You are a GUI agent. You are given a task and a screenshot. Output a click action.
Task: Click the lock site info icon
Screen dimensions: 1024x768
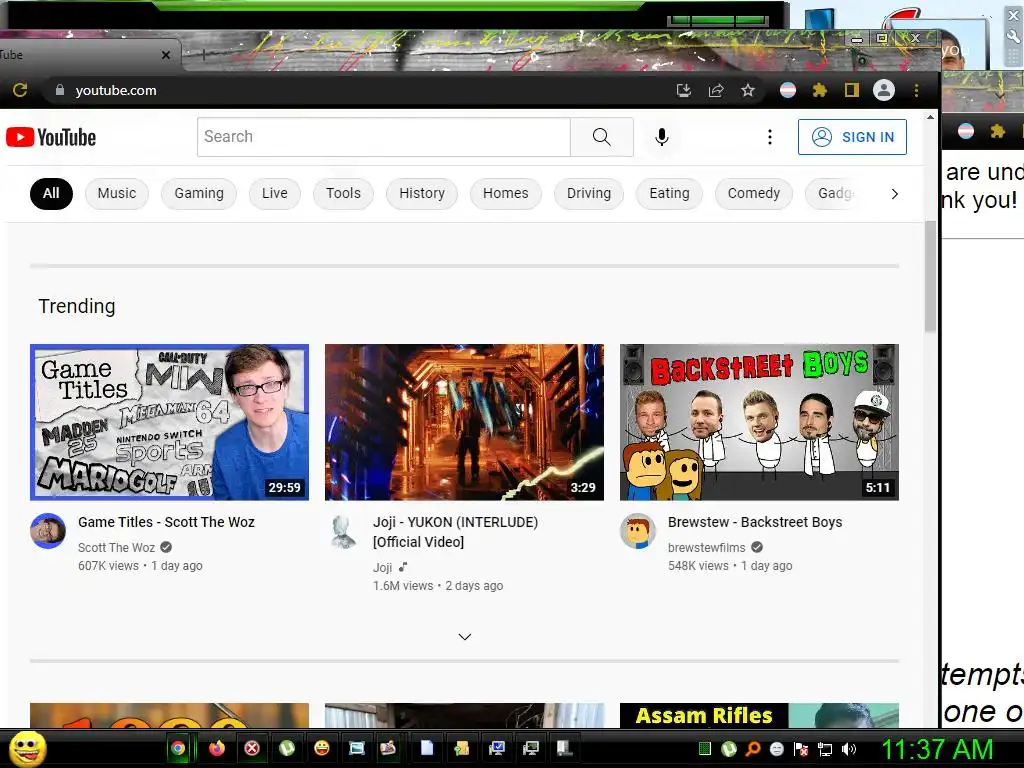pyautogui.click(x=60, y=90)
